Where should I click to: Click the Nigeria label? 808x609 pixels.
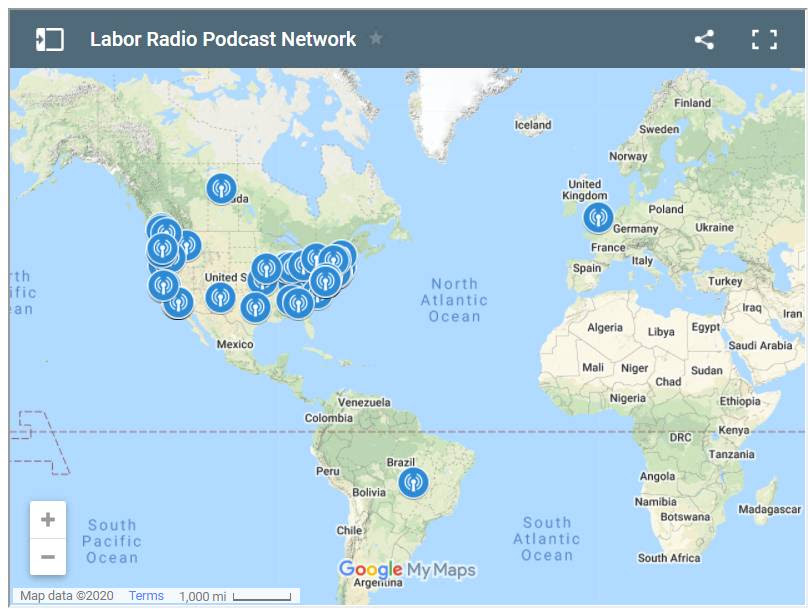point(628,398)
